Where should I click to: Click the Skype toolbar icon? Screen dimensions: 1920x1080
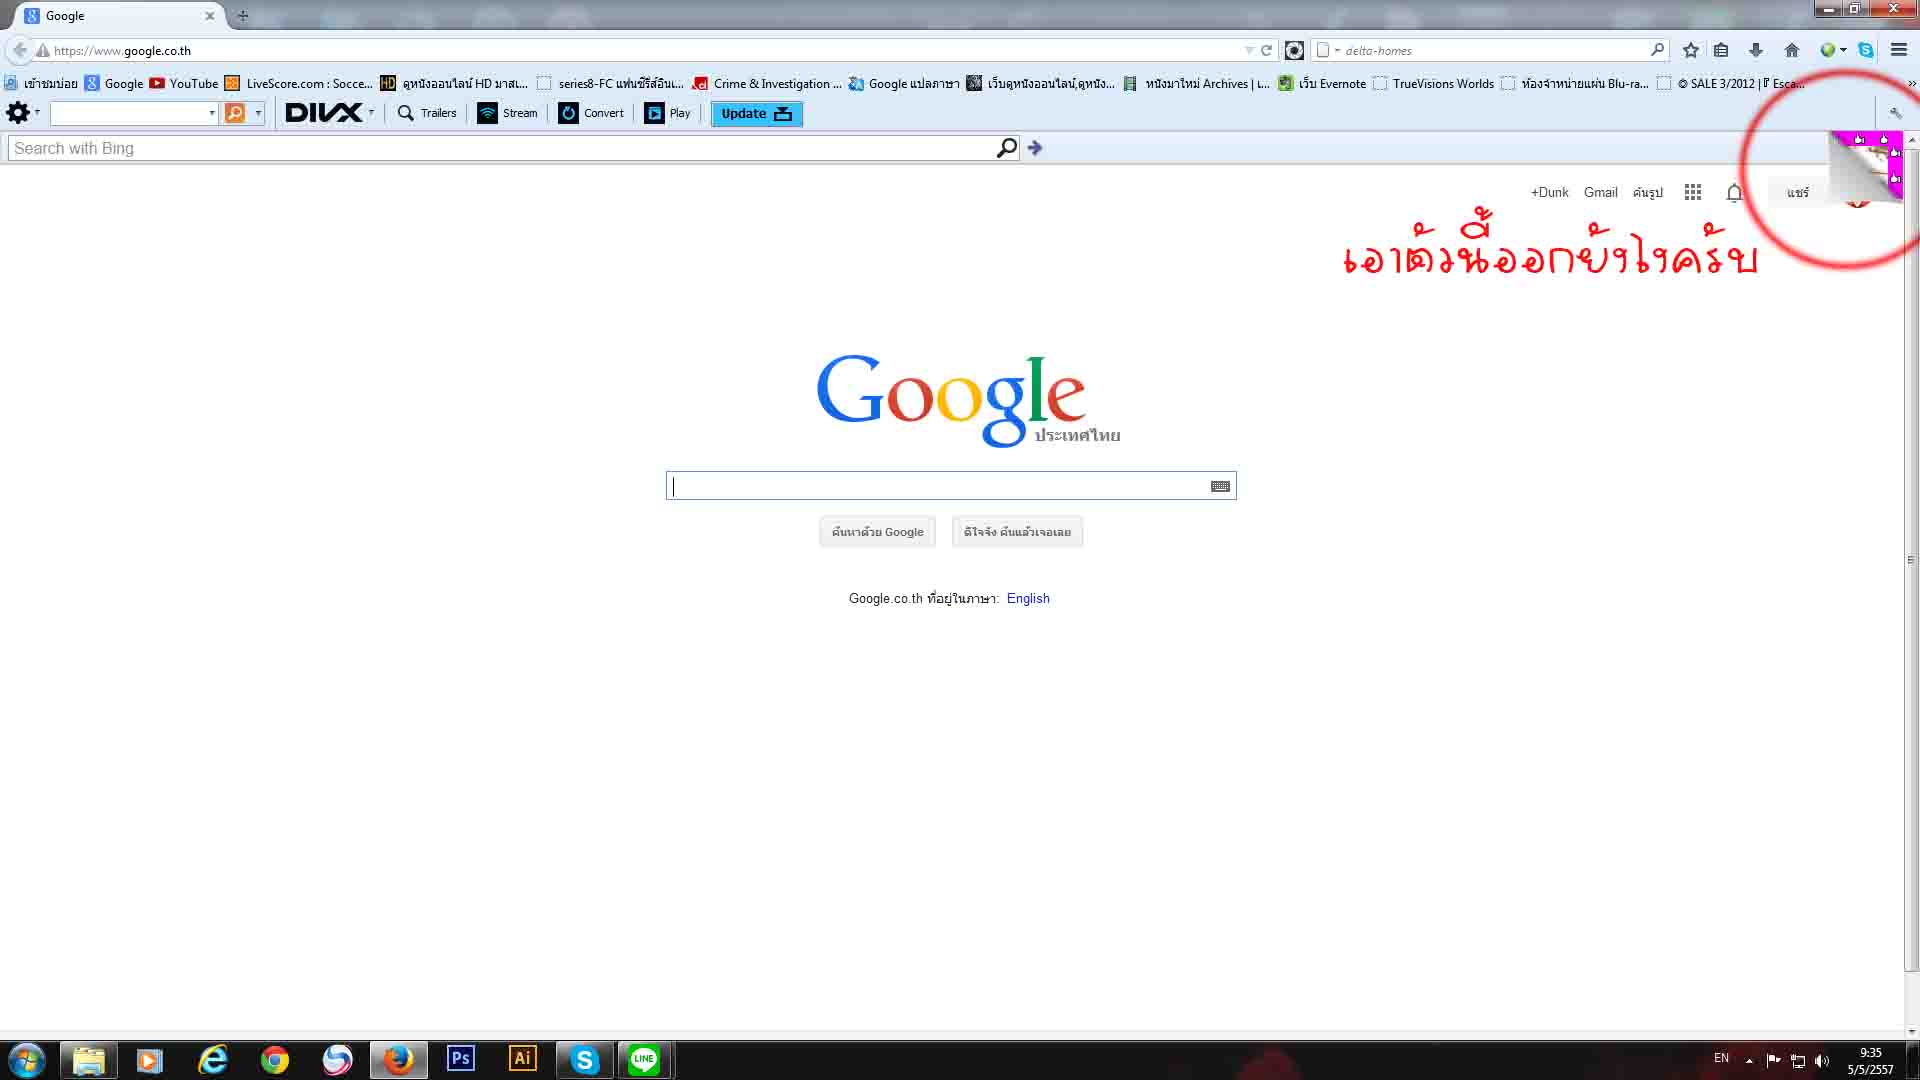click(1866, 50)
